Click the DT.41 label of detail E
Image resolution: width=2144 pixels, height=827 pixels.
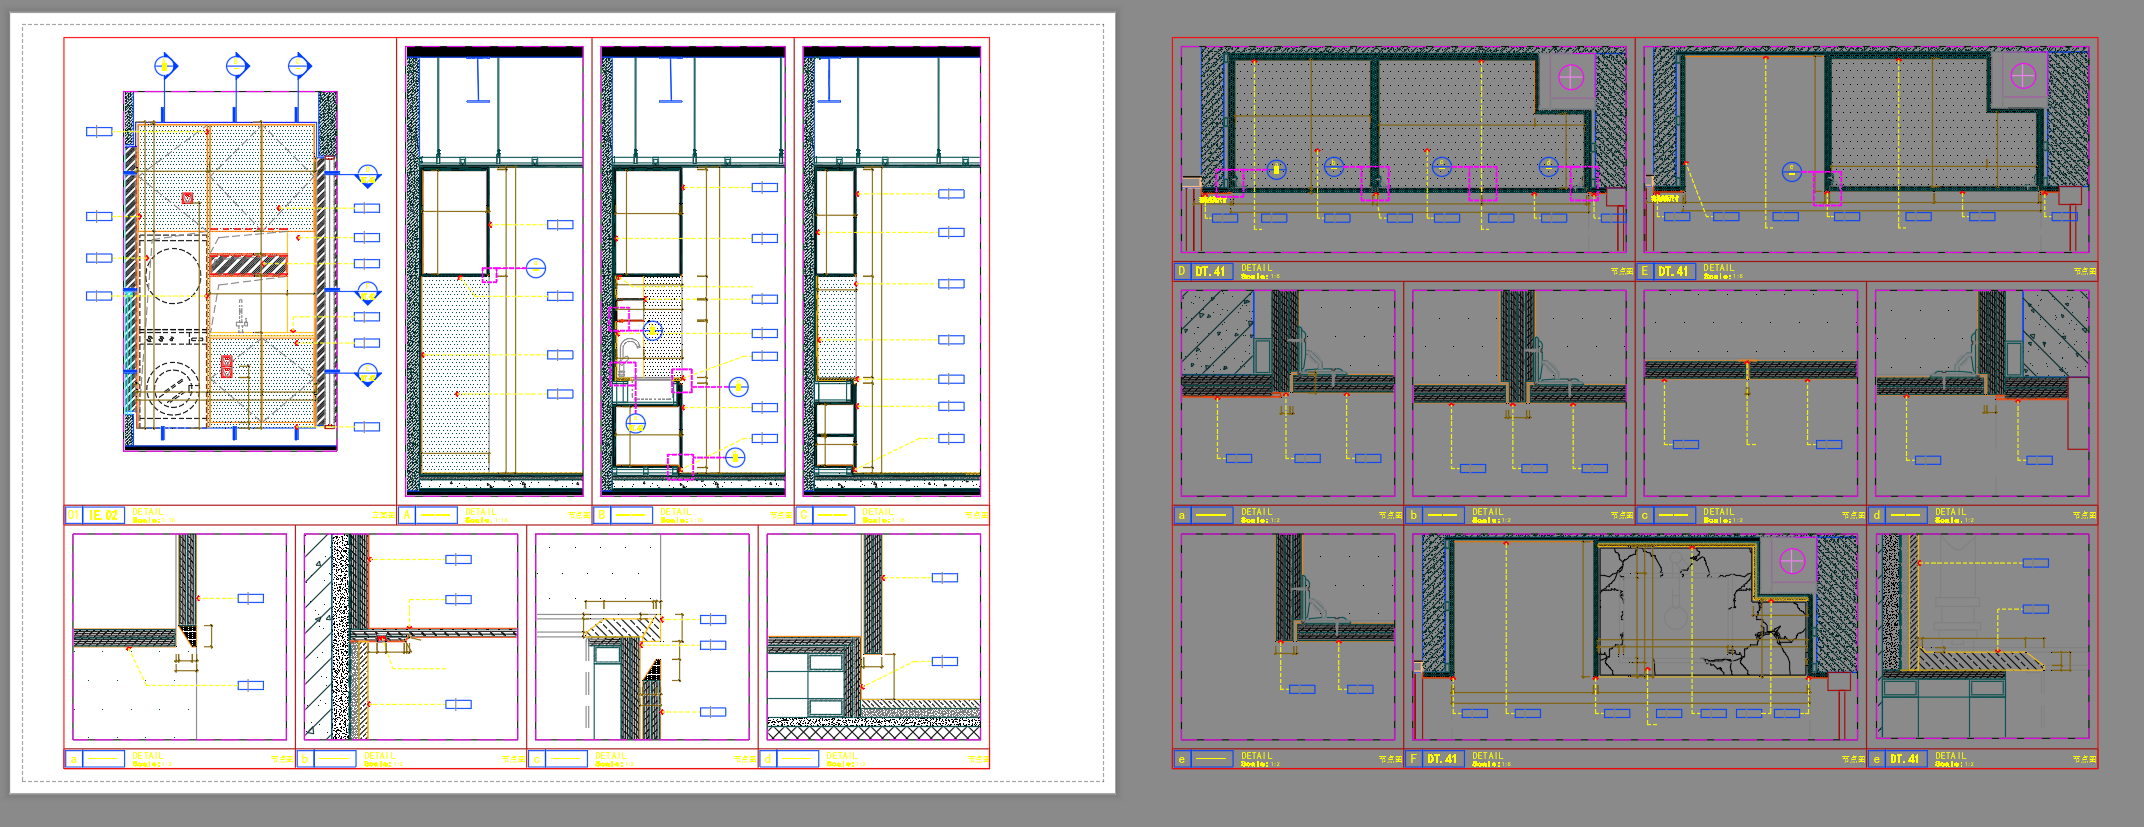[1672, 271]
